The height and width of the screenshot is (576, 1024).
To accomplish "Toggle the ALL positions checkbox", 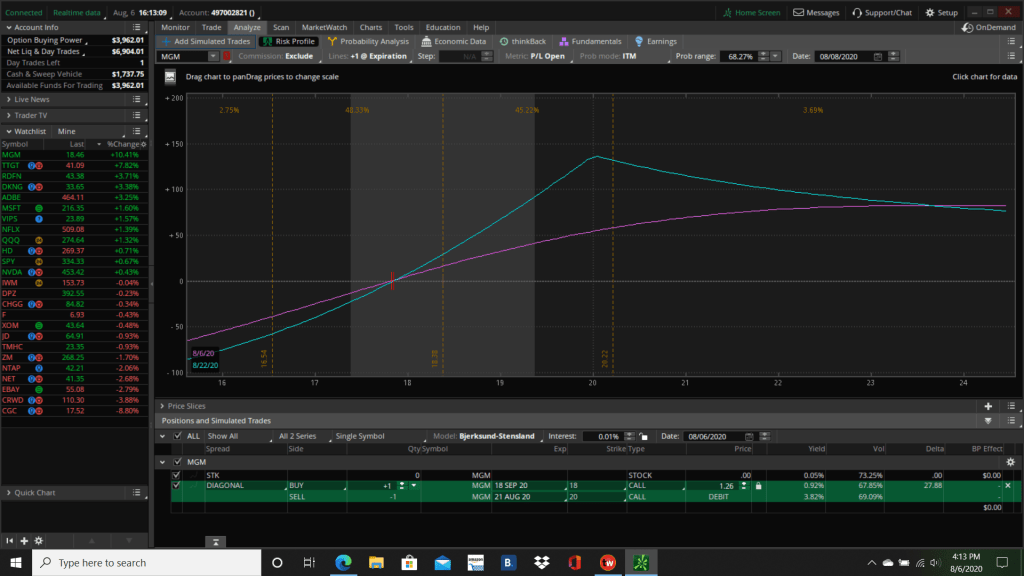I will pyautogui.click(x=177, y=436).
